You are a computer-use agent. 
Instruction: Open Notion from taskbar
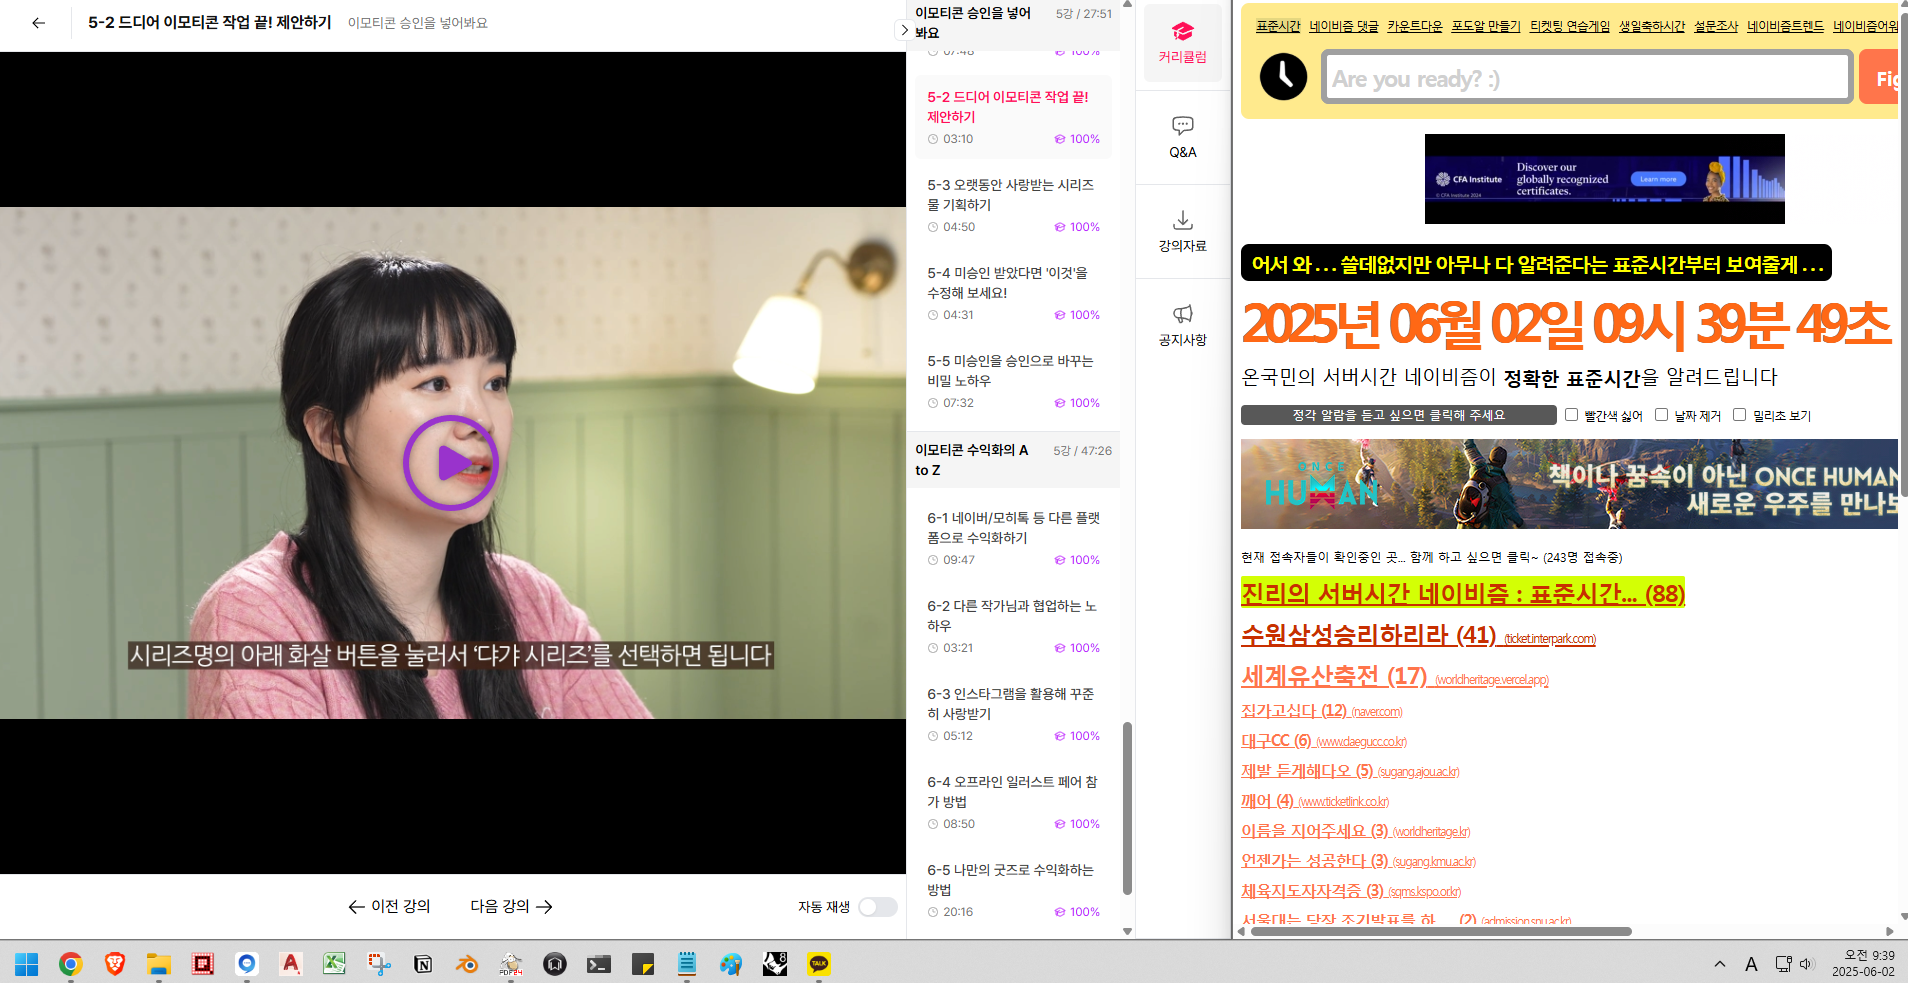[423, 964]
